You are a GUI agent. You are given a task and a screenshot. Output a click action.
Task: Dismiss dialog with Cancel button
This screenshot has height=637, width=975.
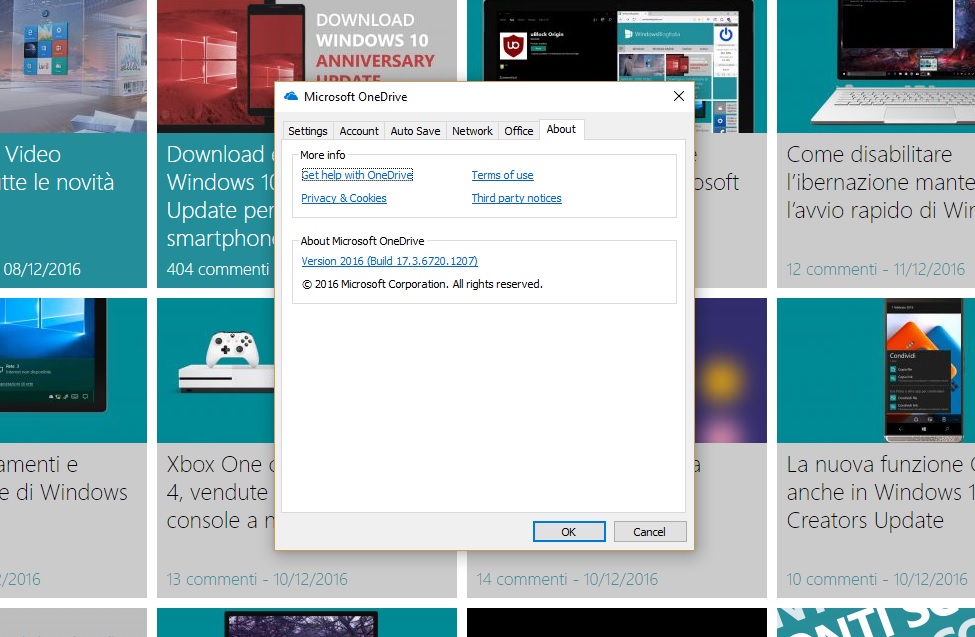coord(650,532)
